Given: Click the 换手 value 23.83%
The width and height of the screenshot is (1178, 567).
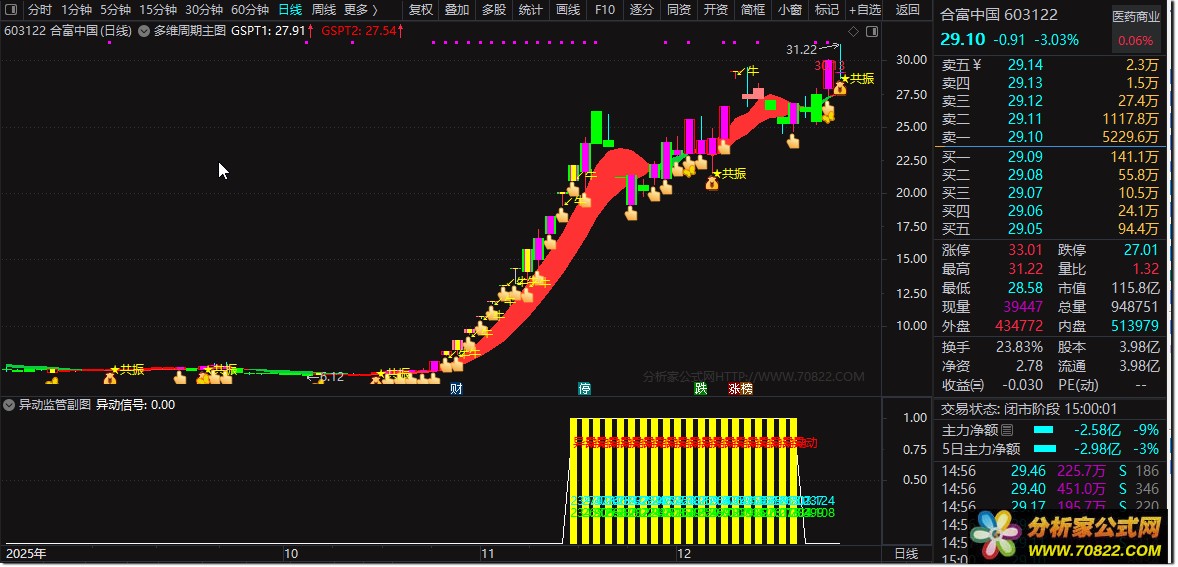Looking at the screenshot, I should tap(1018, 347).
